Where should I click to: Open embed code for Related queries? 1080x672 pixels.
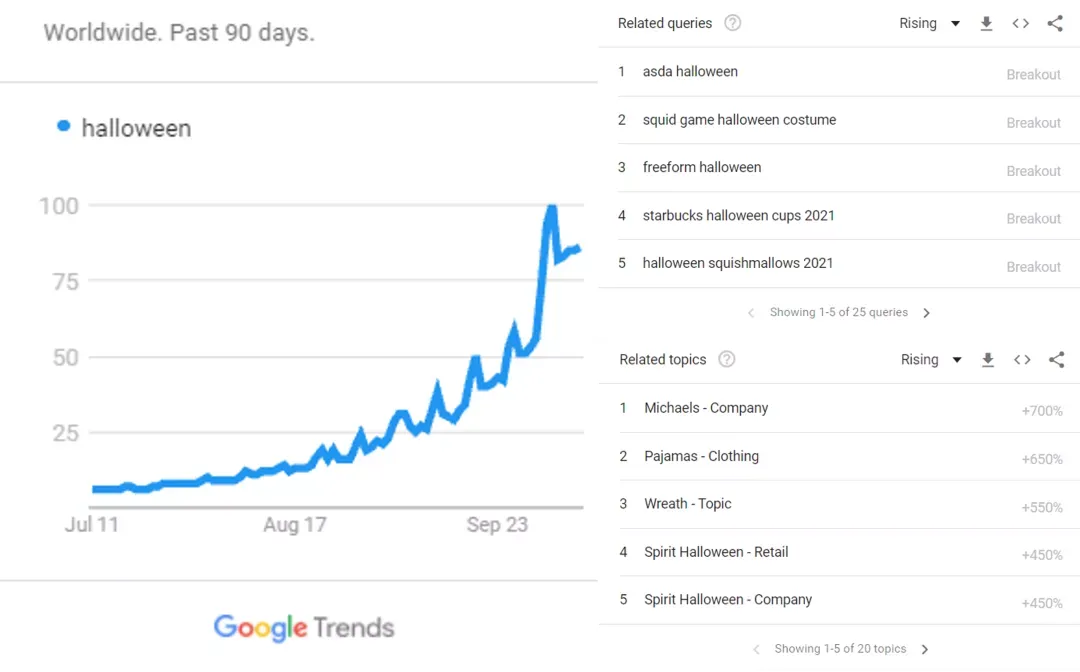click(1021, 23)
